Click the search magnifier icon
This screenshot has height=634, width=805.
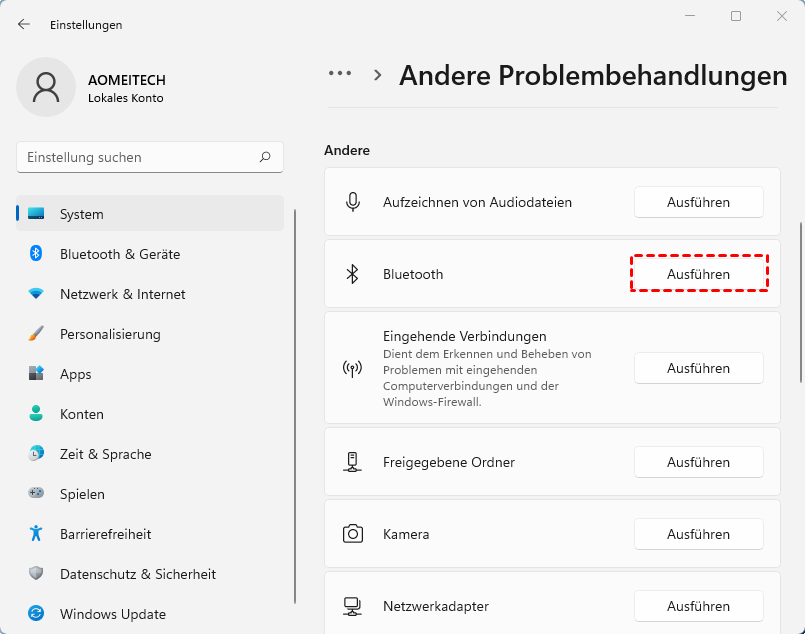[x=265, y=157]
